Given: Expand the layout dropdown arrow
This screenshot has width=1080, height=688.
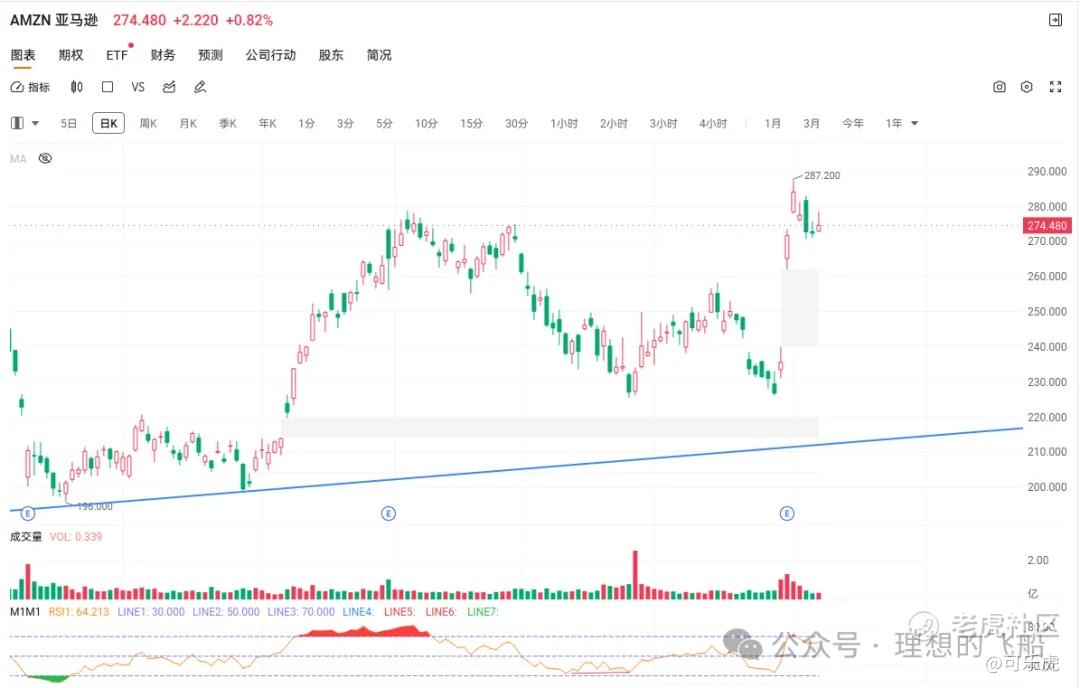Looking at the screenshot, I should click(x=35, y=123).
